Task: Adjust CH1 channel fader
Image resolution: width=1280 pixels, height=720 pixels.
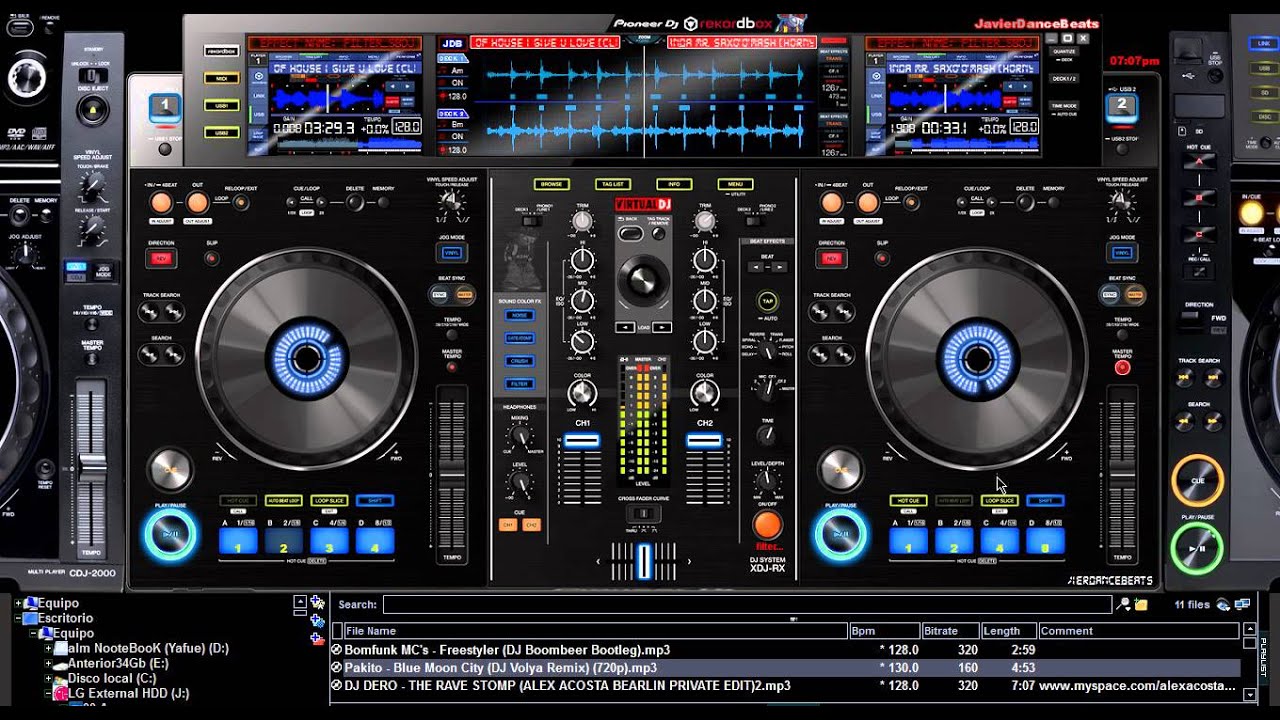Action: 582,441
